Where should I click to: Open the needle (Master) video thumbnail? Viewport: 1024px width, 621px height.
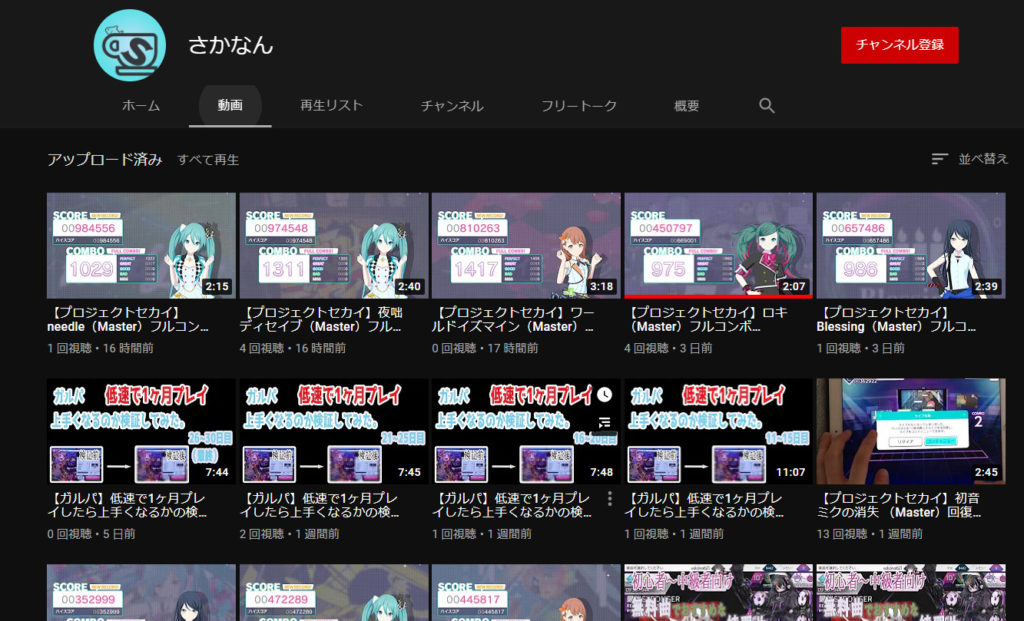141,246
